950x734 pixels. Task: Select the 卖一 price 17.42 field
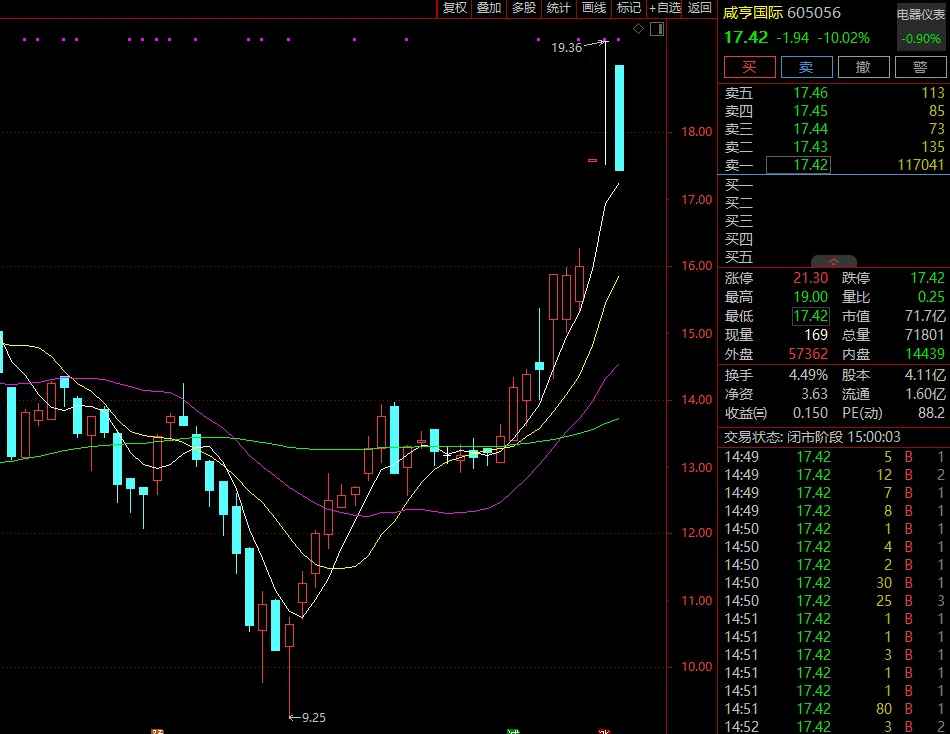coord(798,165)
